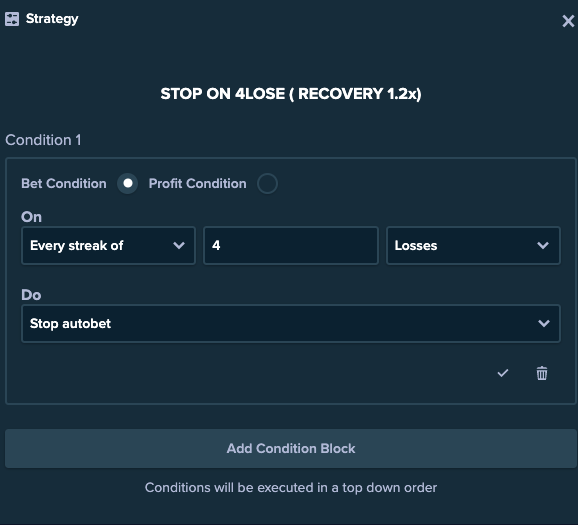Open the 'Stop autobet' action dropdown
Viewport: 578px width, 525px height.
[x=291, y=323]
